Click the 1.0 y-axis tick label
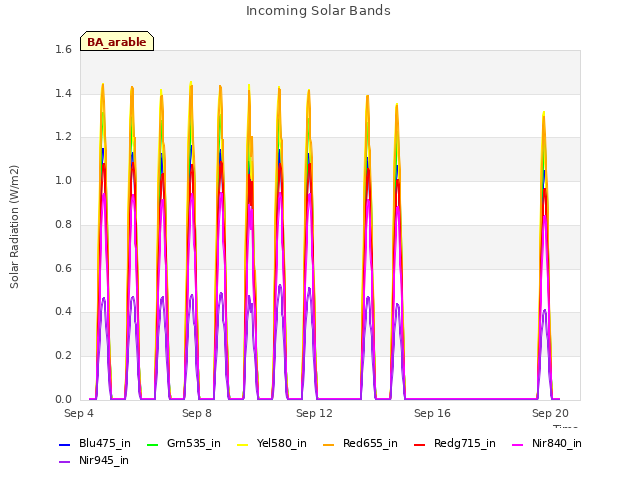 (x=63, y=180)
